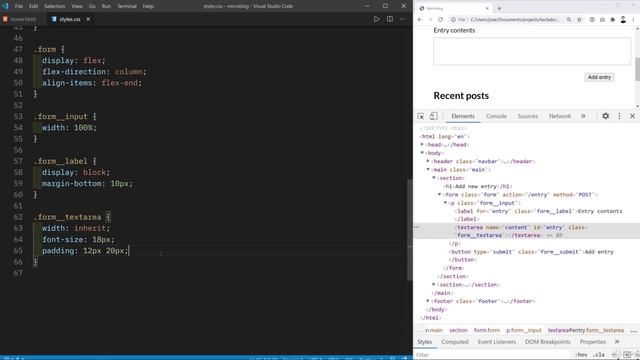Select the Styles tab in DevTools
The width and height of the screenshot is (640, 360).
point(424,342)
